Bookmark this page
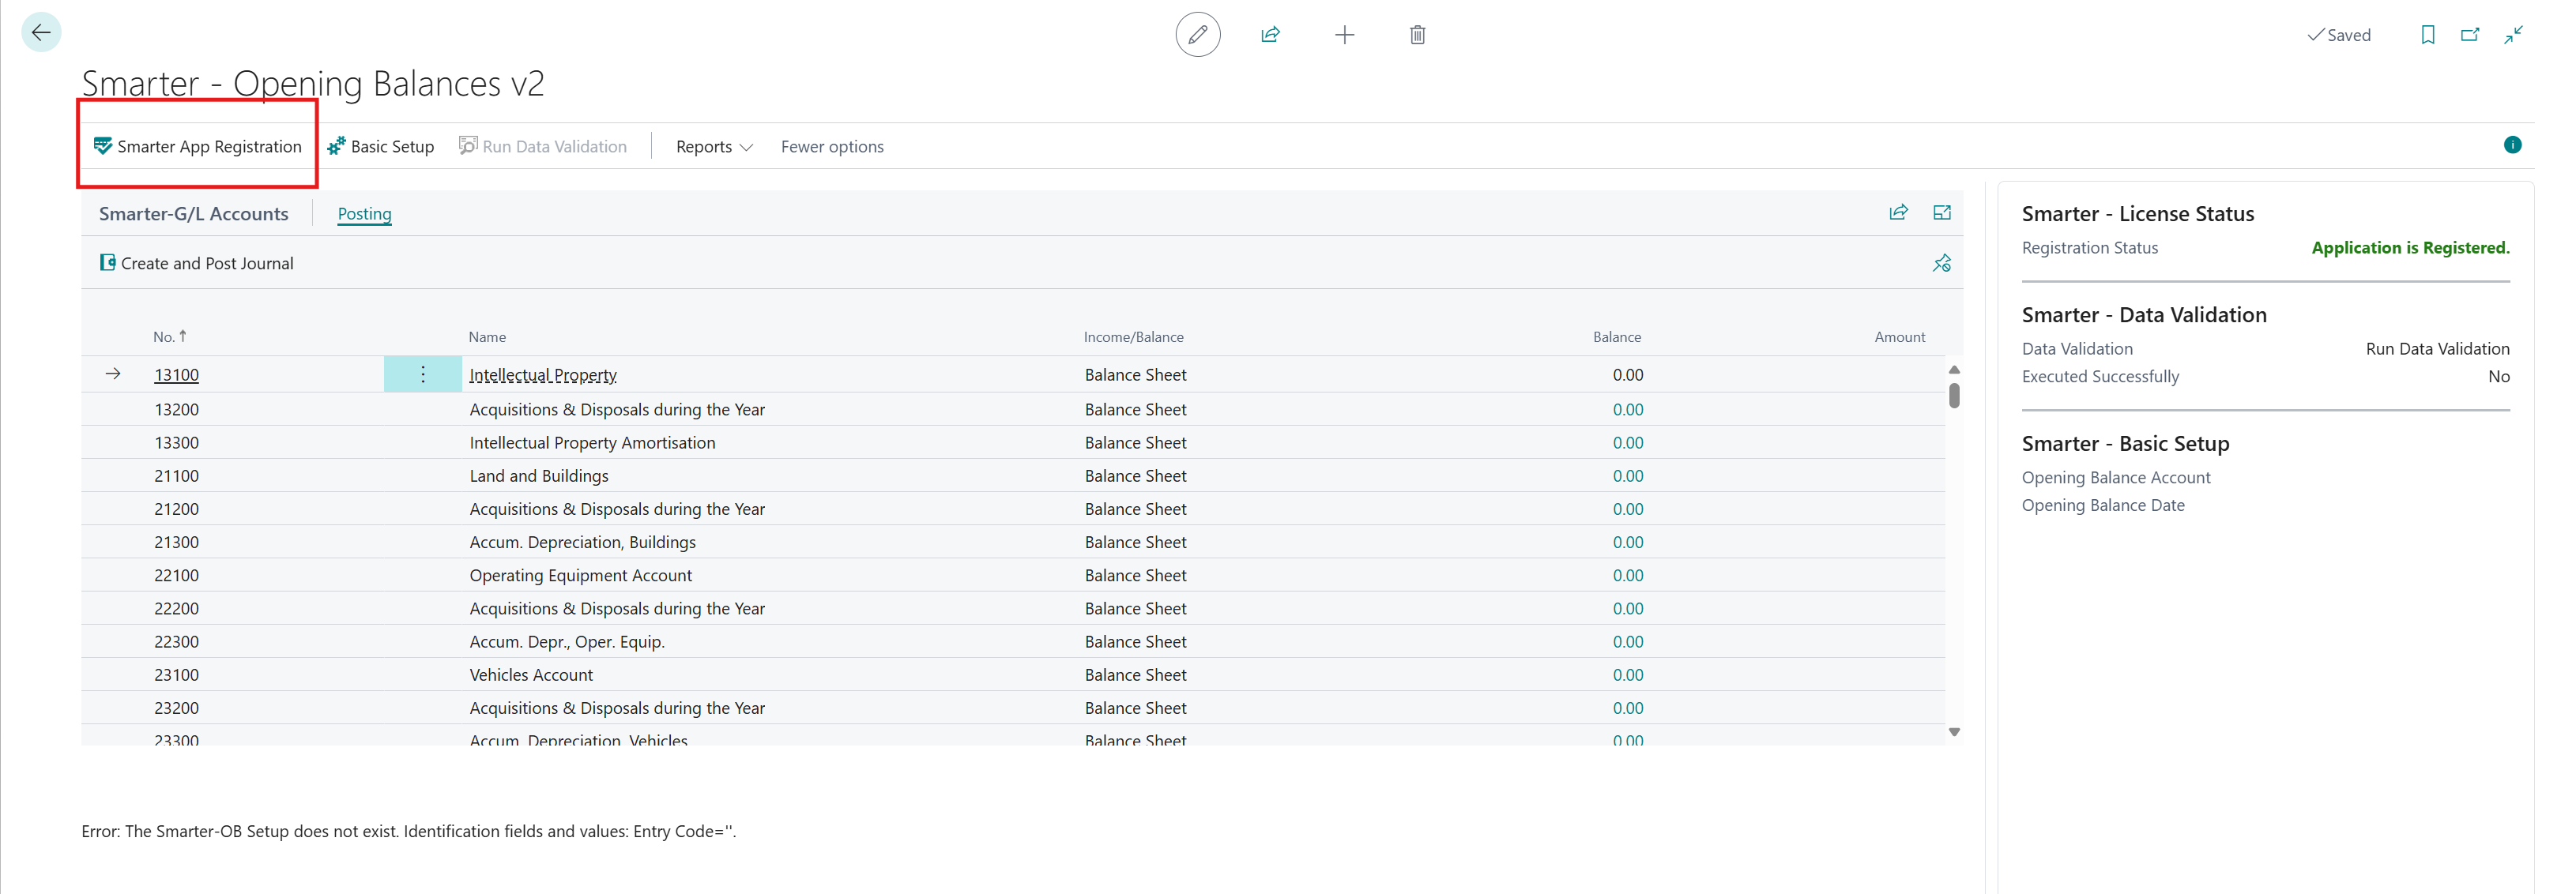The width and height of the screenshot is (2576, 894). 2427,35
